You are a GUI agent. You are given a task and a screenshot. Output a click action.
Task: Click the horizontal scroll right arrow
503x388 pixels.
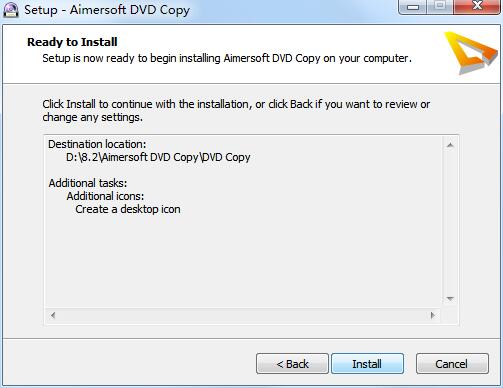433,315
